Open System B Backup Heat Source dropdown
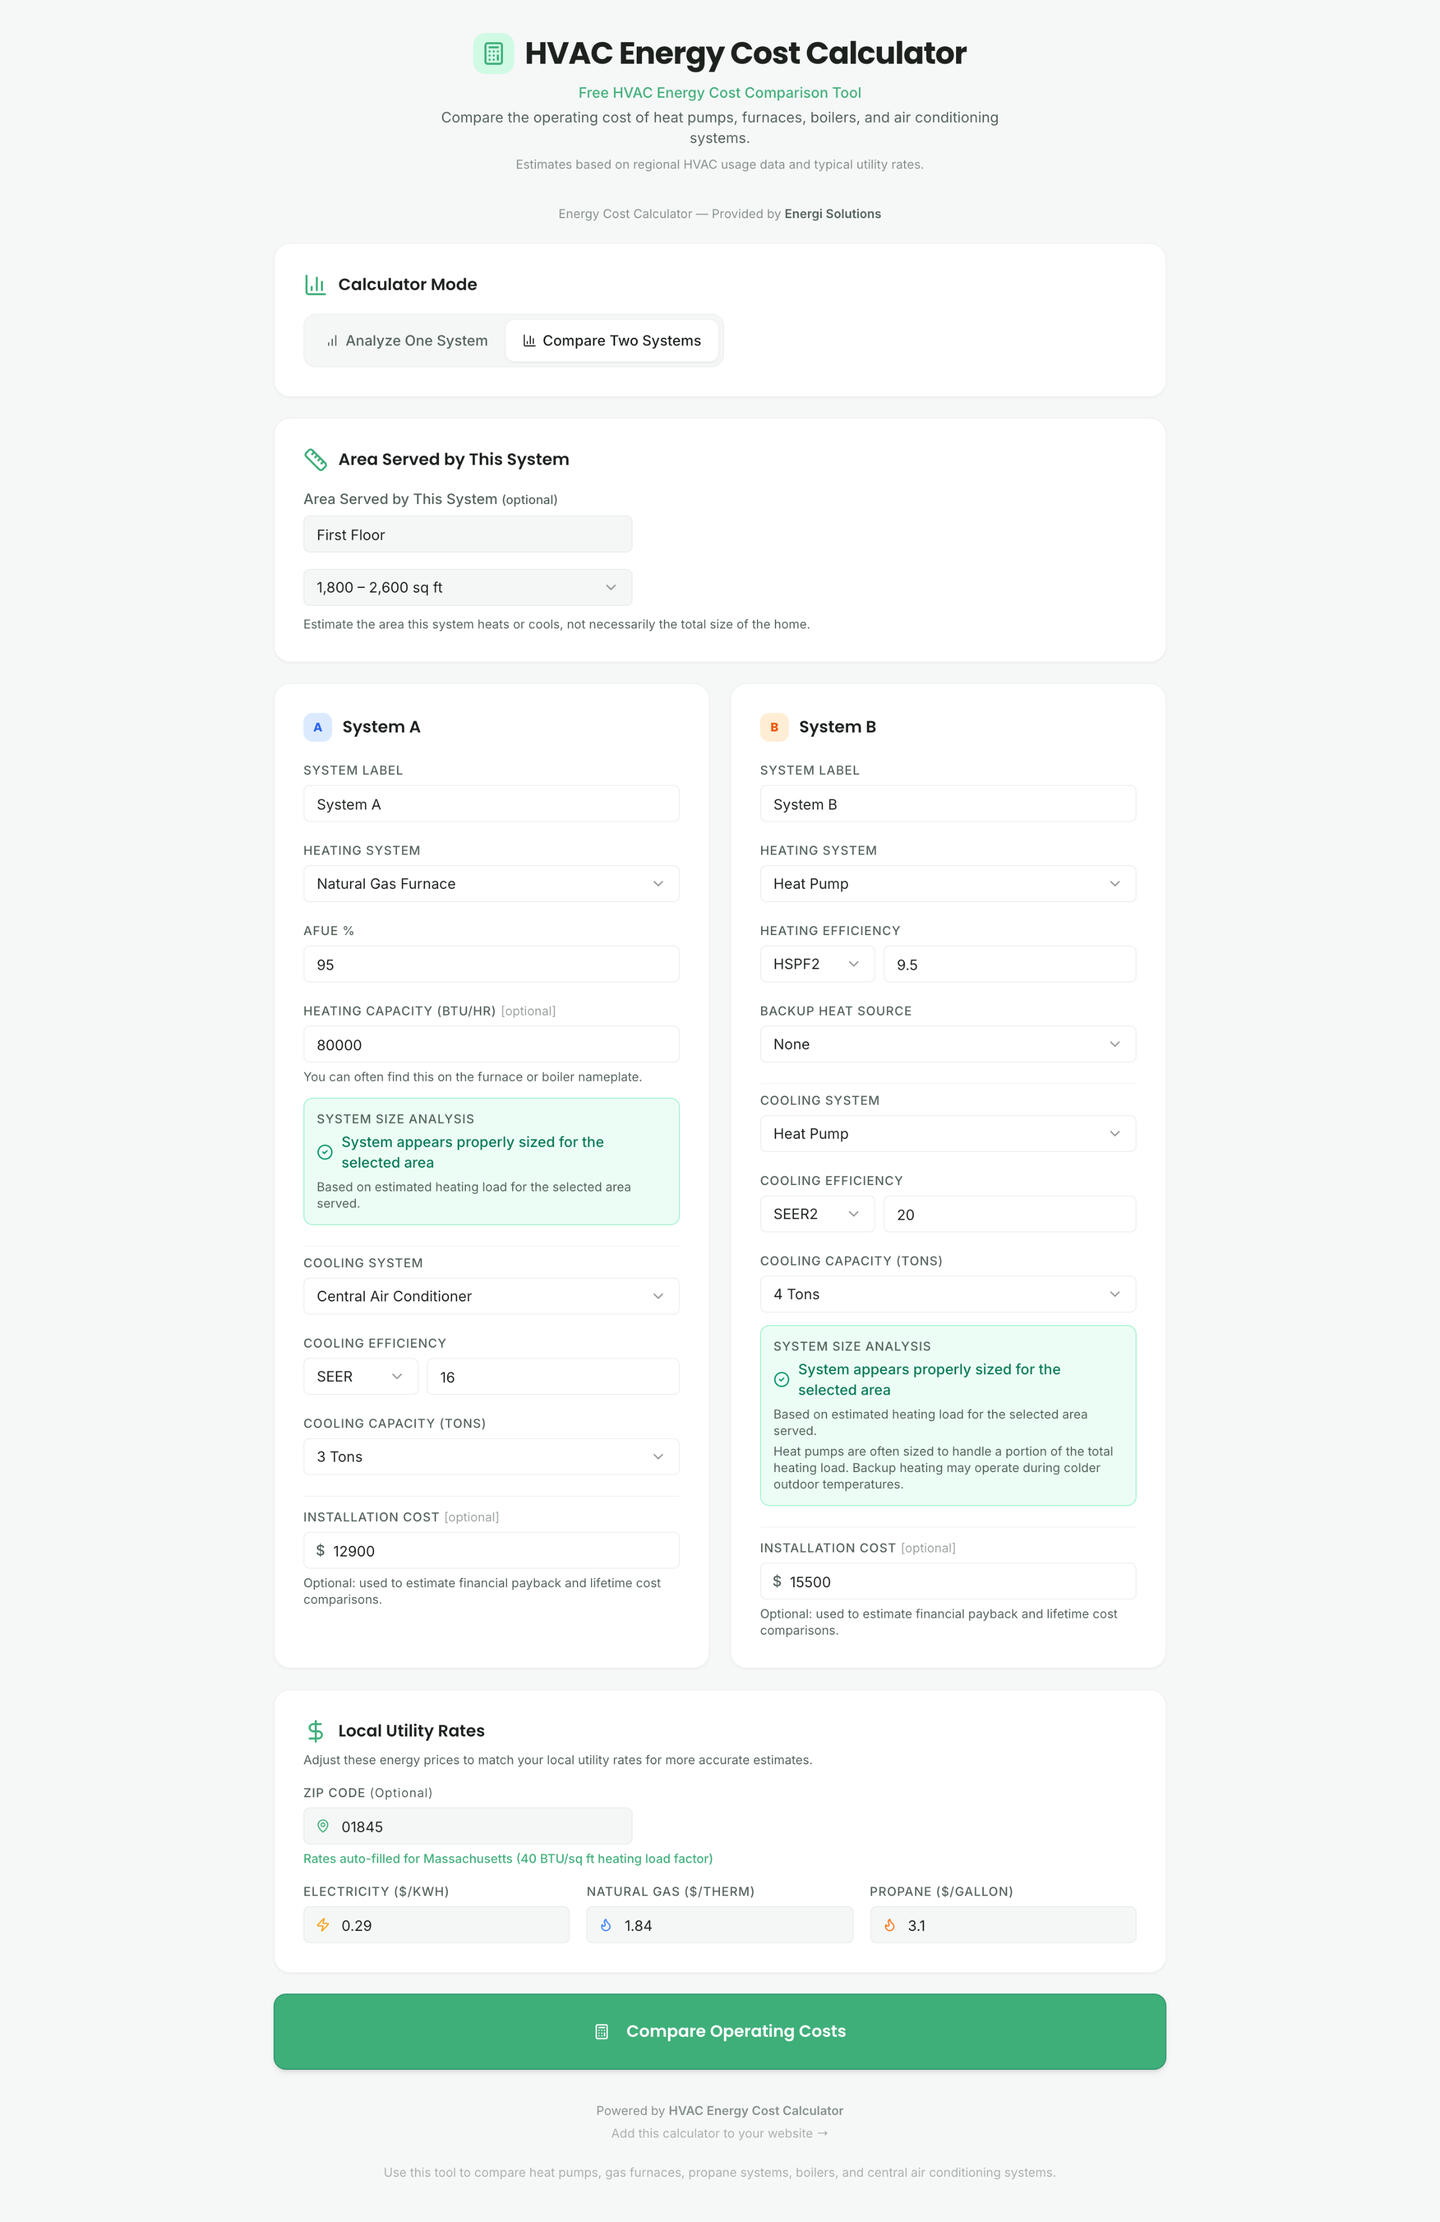The width and height of the screenshot is (1440, 2222). [947, 1044]
